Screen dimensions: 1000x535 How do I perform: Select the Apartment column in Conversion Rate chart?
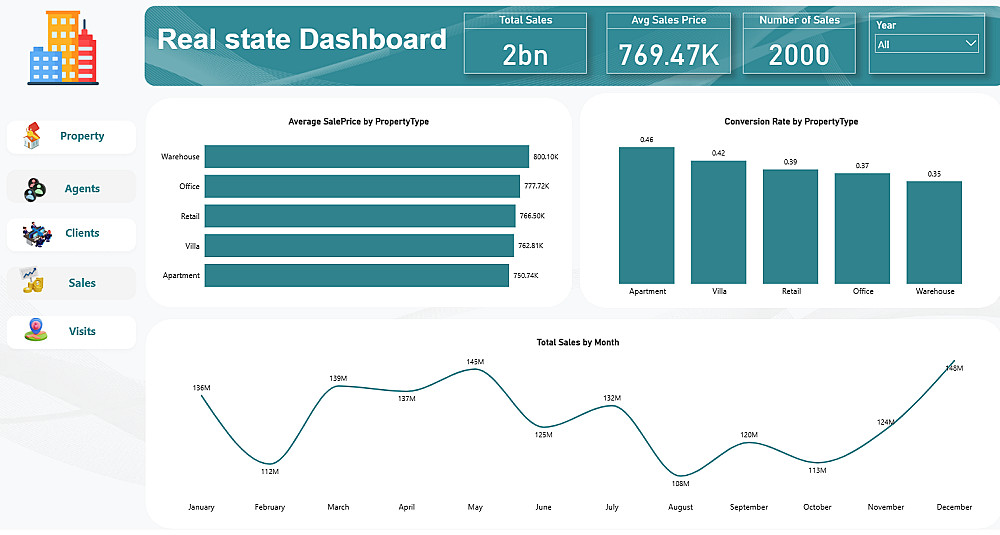point(647,216)
